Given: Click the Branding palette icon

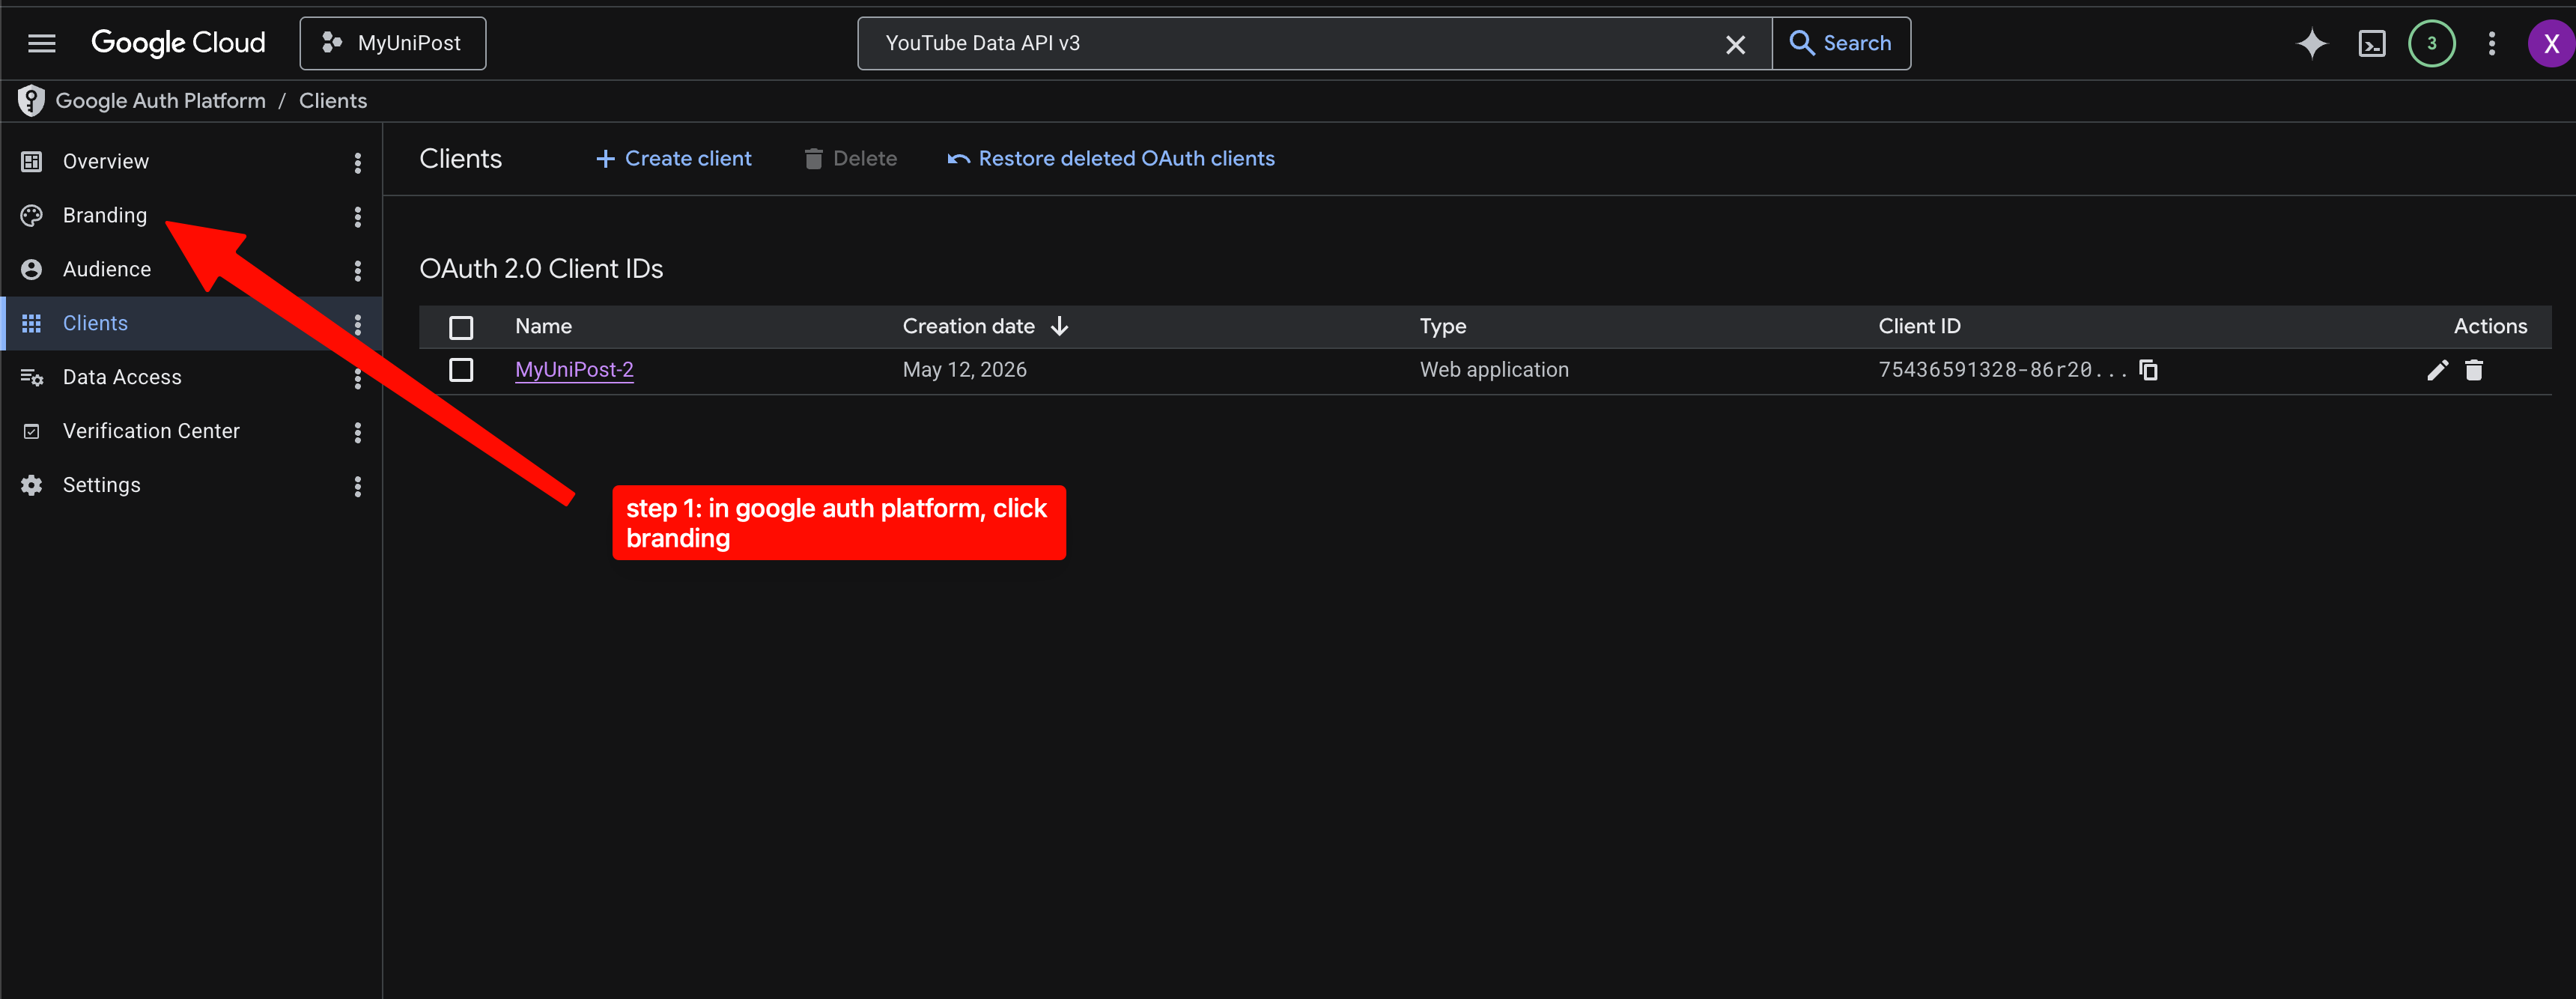Looking at the screenshot, I should [31, 215].
